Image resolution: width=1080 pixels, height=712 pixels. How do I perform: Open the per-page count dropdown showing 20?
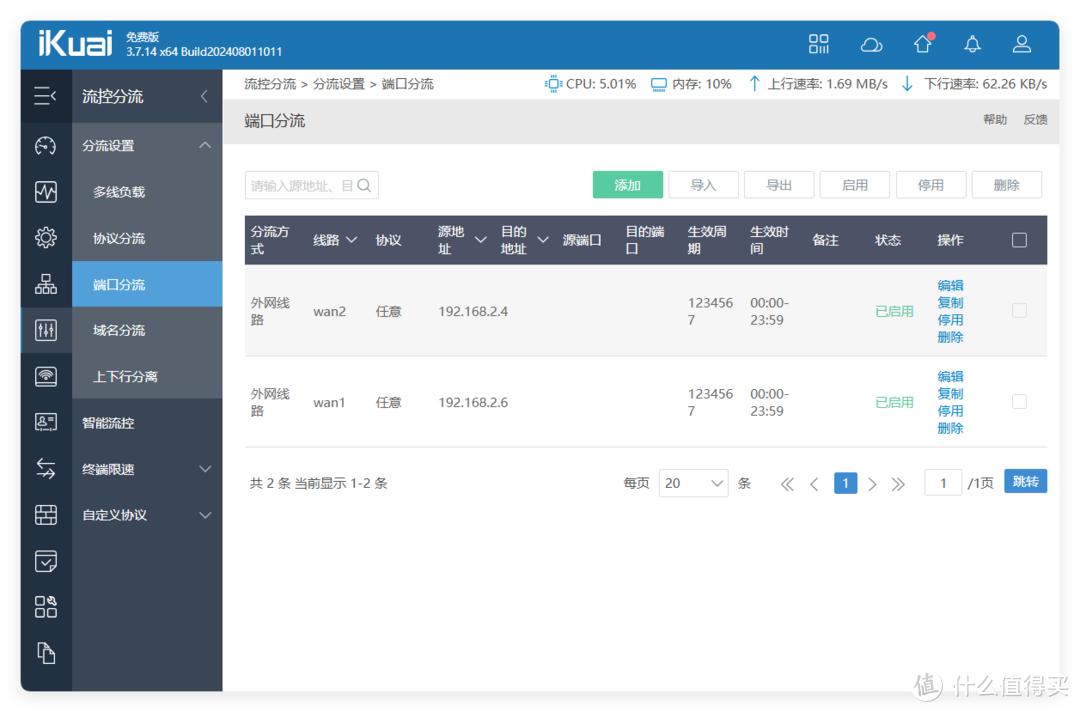pos(693,483)
